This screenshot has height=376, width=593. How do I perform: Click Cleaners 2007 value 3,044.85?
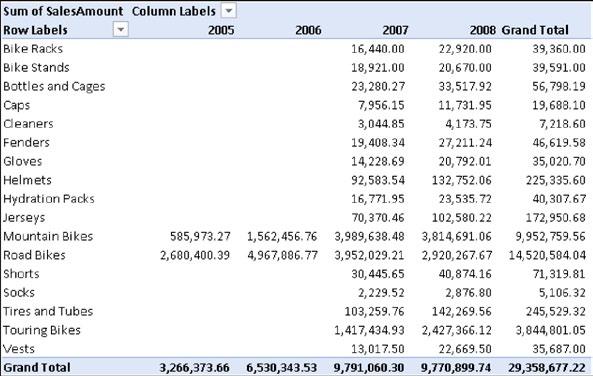pos(381,124)
